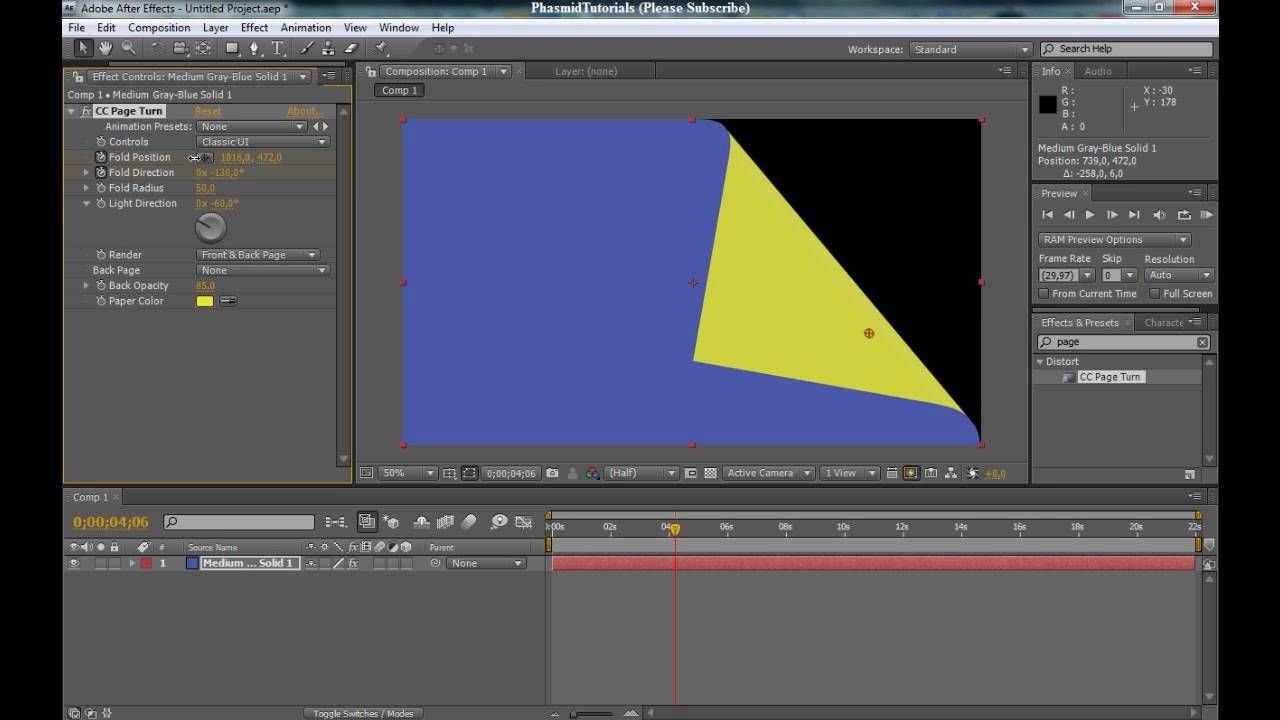
Task: Switch to the Effects & Presets tab
Action: click(1080, 323)
